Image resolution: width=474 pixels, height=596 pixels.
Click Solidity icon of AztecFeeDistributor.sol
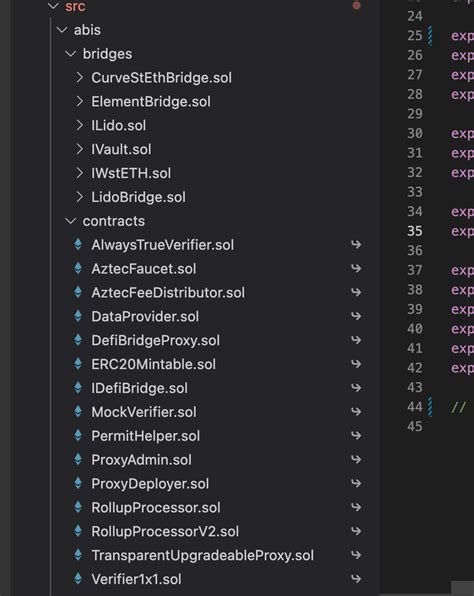pyautogui.click(x=78, y=292)
